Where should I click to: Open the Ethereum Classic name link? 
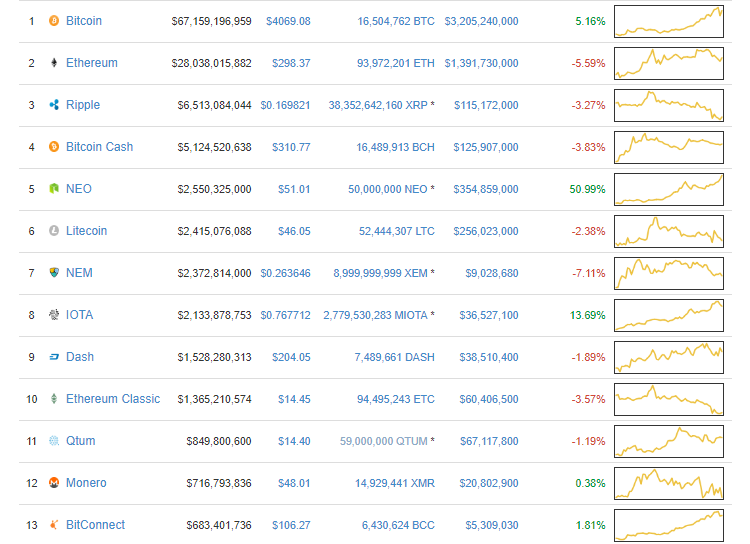(x=112, y=399)
